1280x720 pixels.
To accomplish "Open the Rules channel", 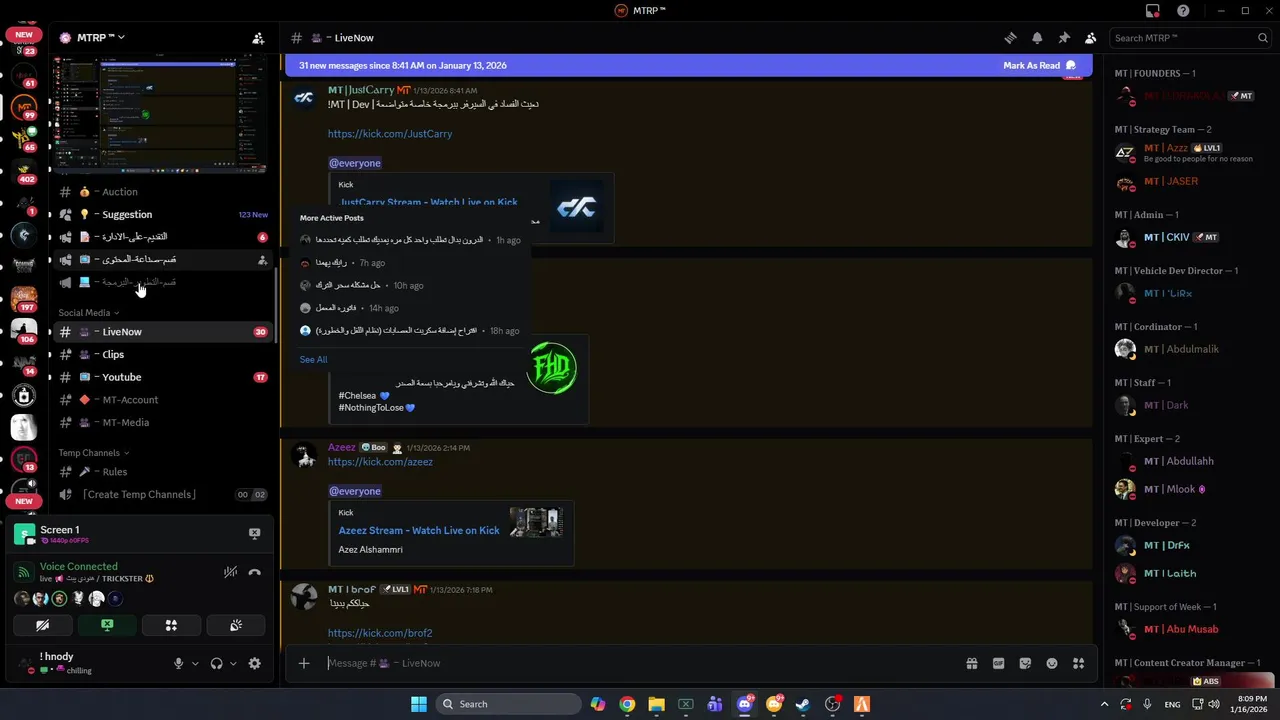I will point(163,472).
